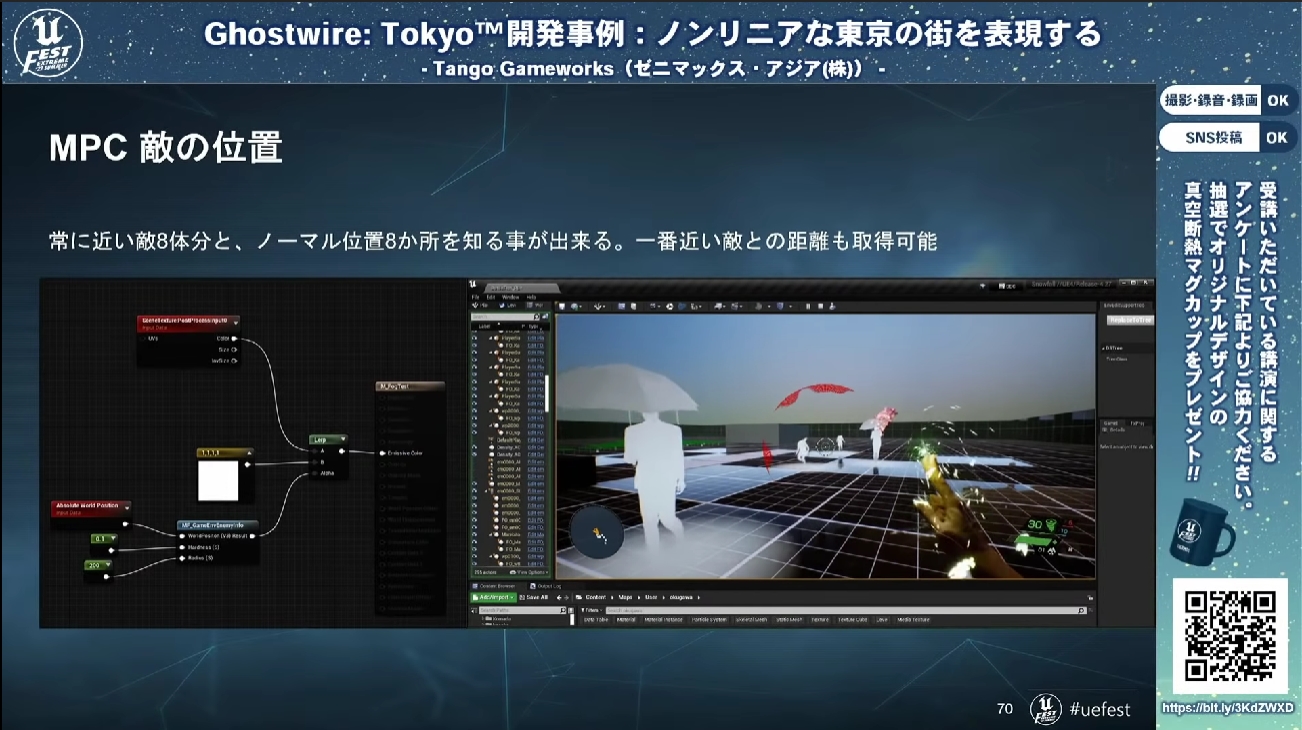Click the Content Browser lock icon
This screenshot has width=1302, height=730.
point(1090,597)
